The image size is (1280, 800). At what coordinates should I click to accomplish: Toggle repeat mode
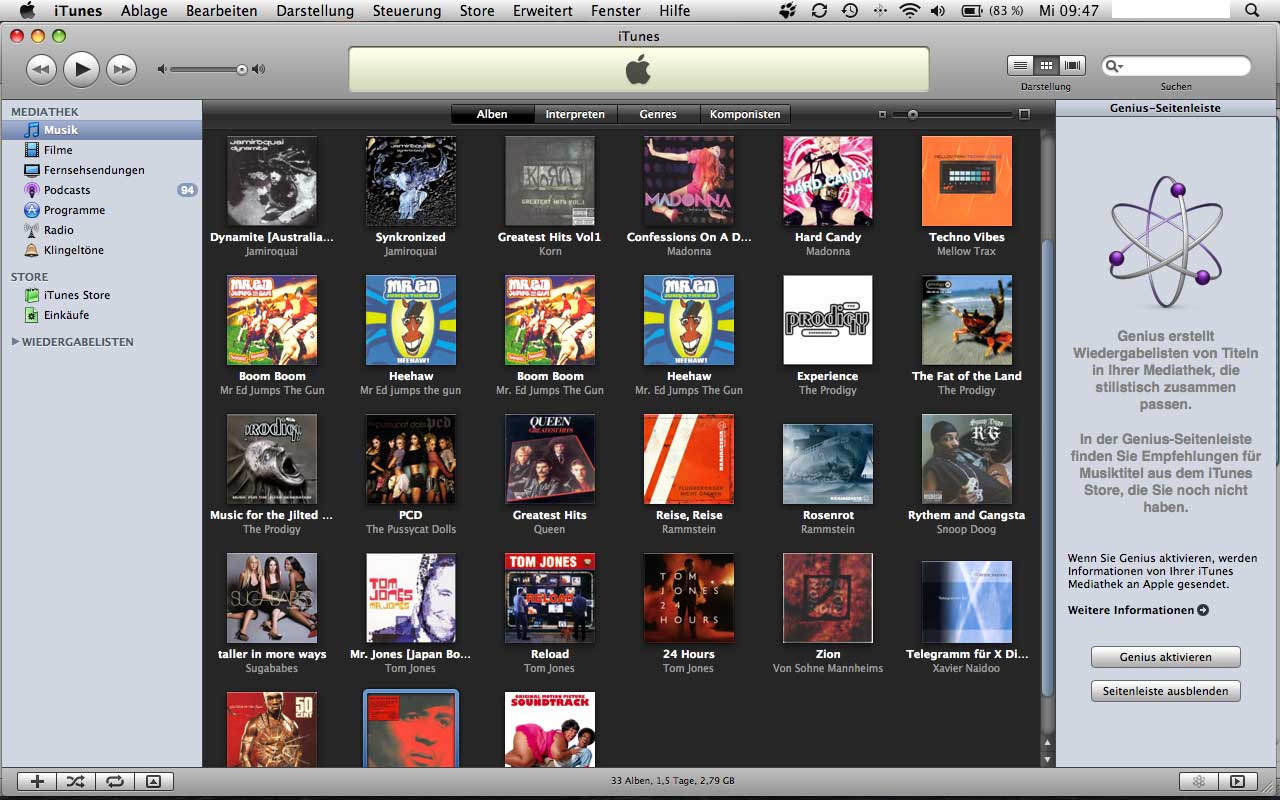(x=114, y=782)
